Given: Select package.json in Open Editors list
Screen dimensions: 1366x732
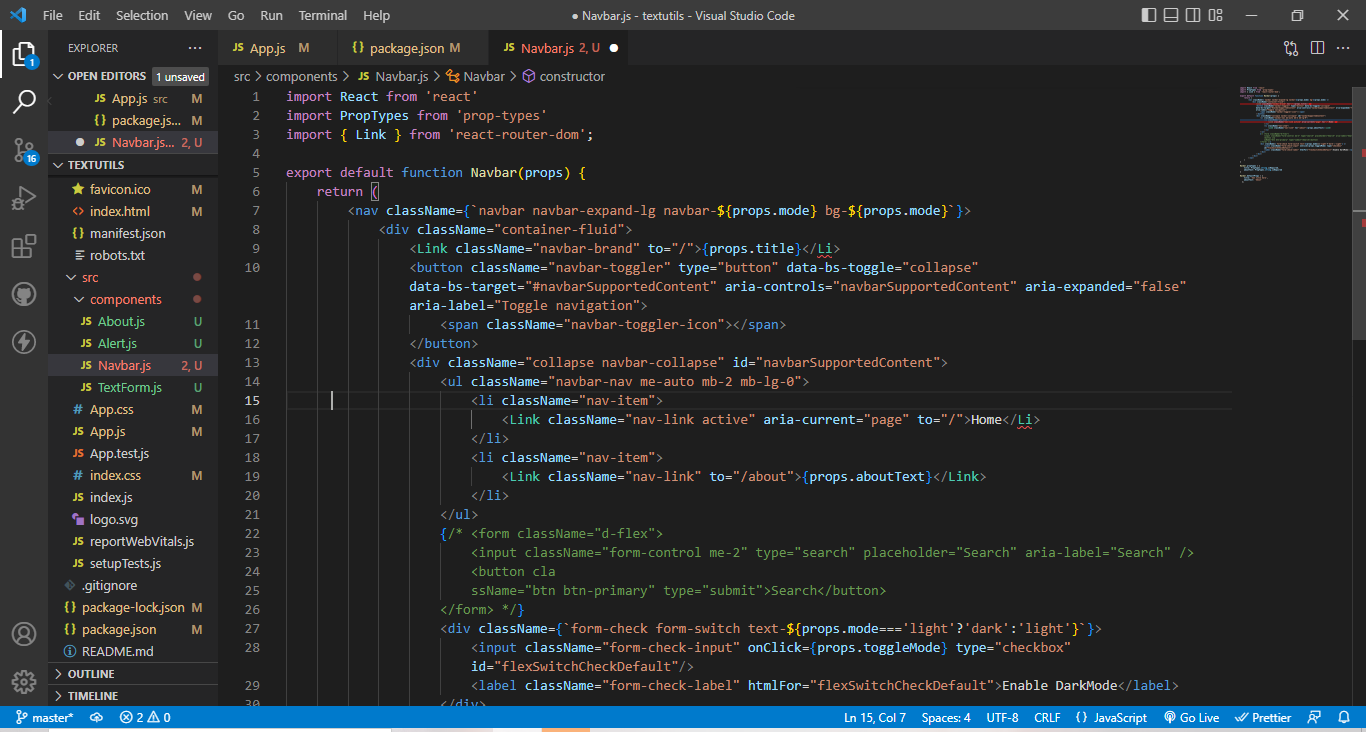Looking at the screenshot, I should [x=133, y=120].
